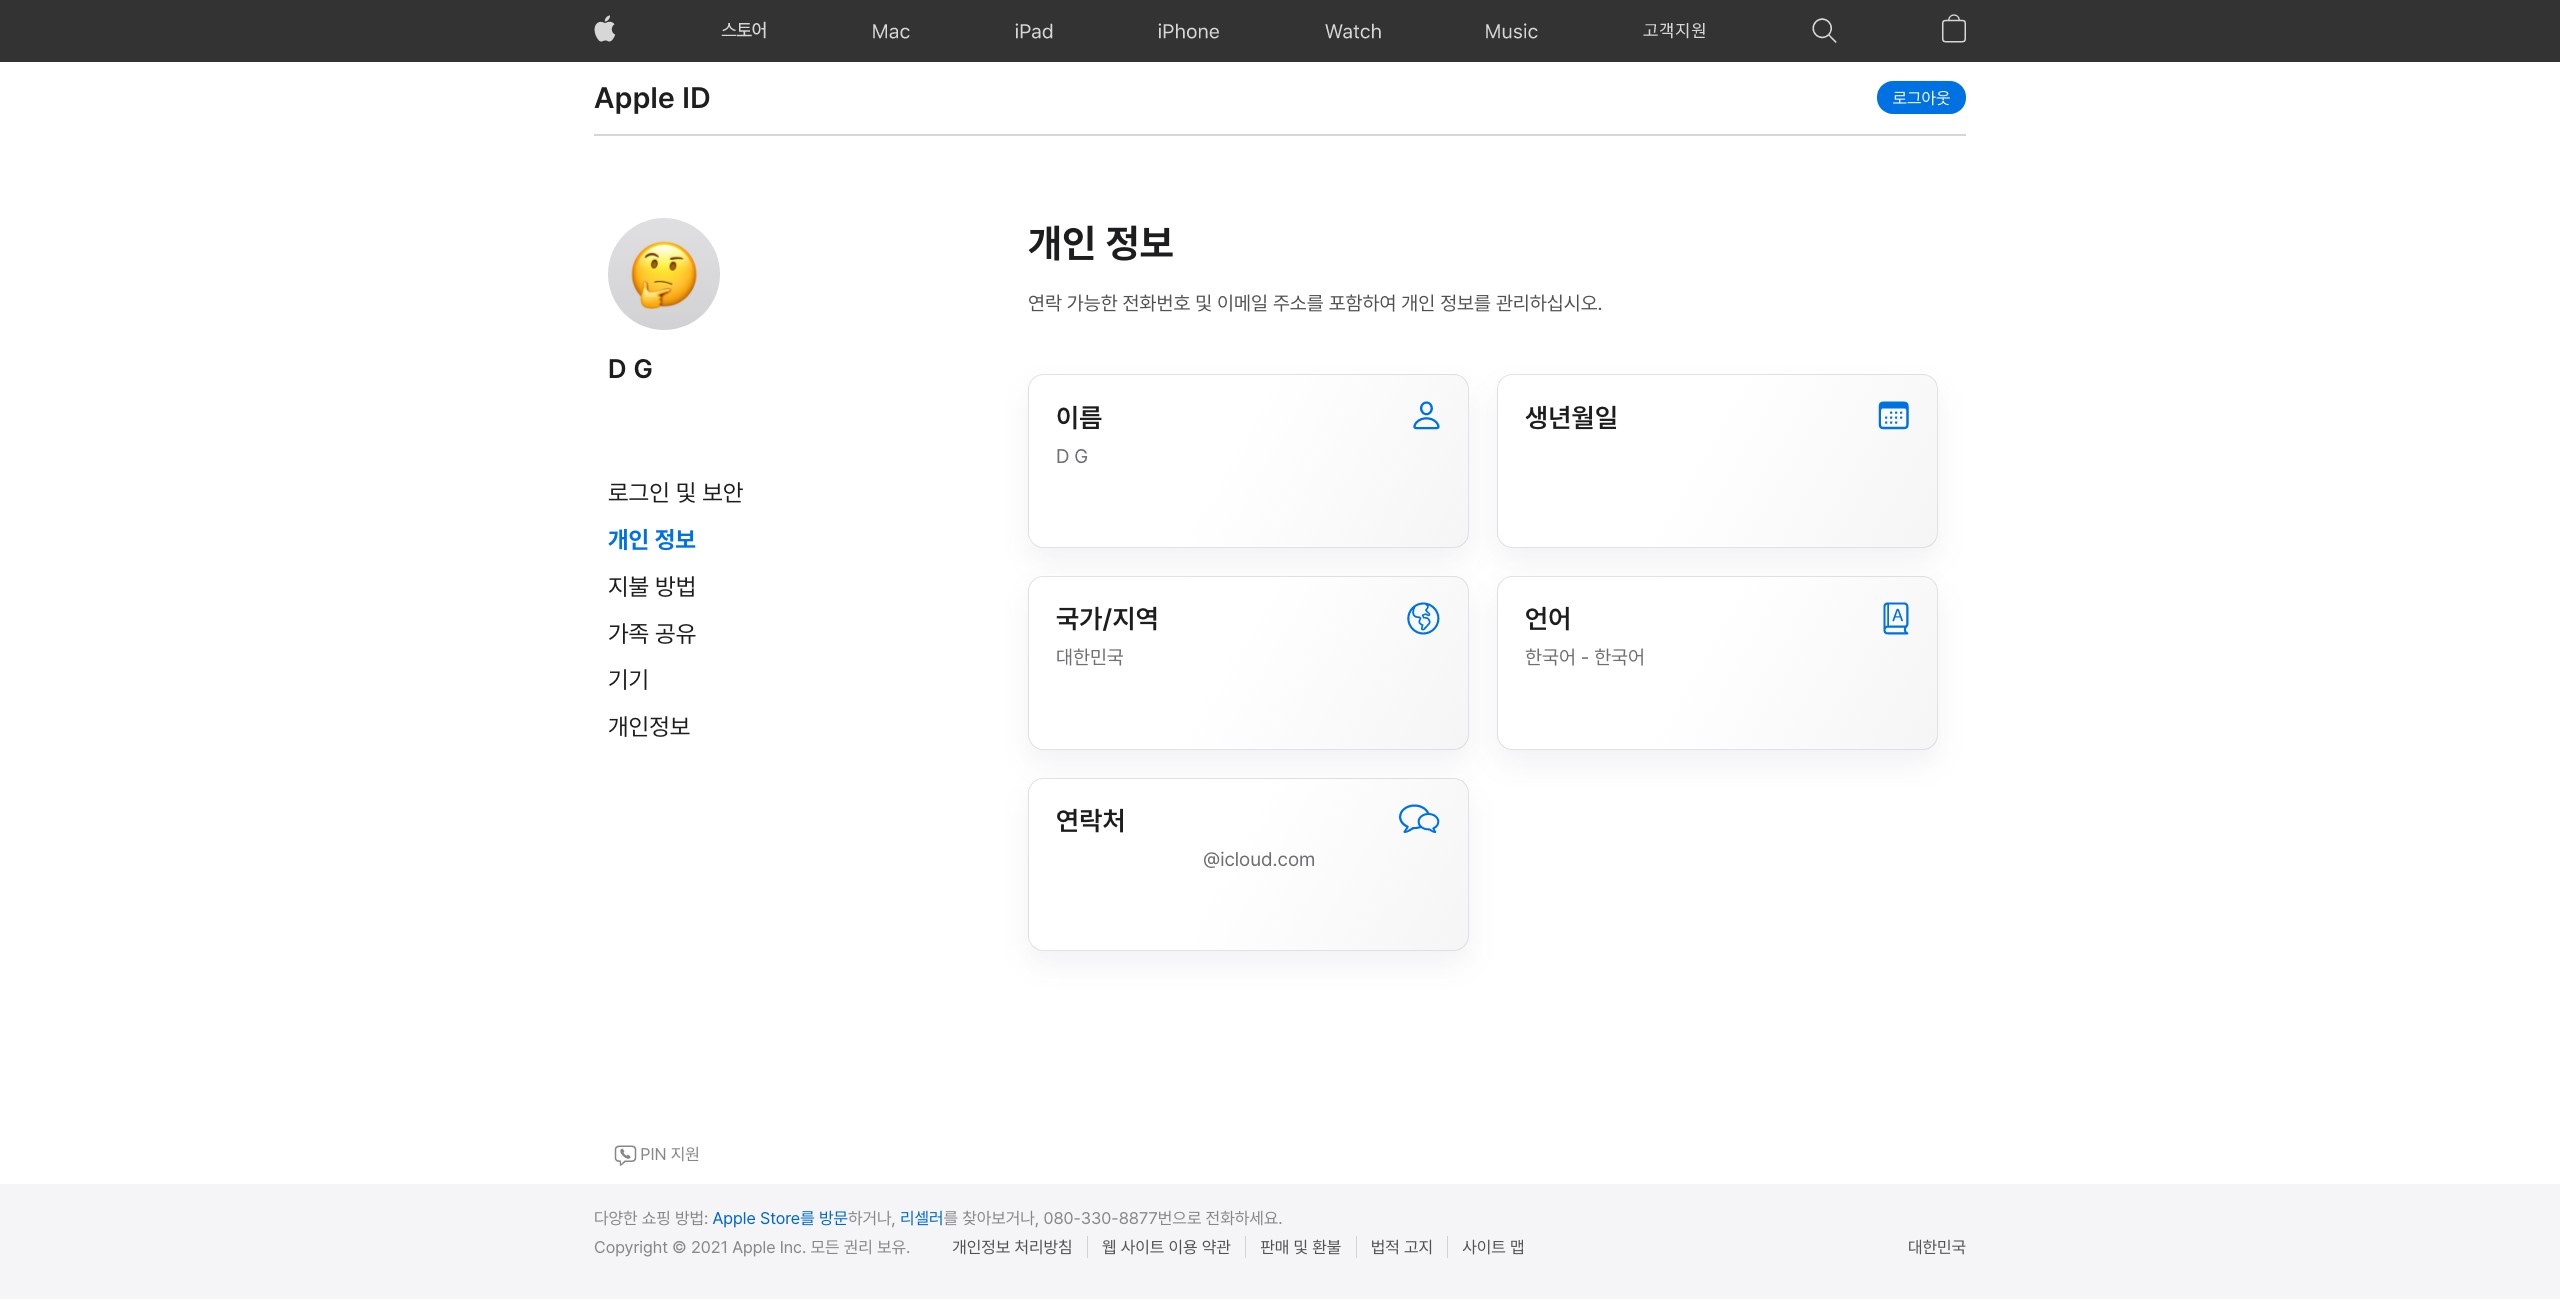Click the calendar icon in 생년월일 card
This screenshot has width=2560, height=1300.
click(x=1893, y=416)
